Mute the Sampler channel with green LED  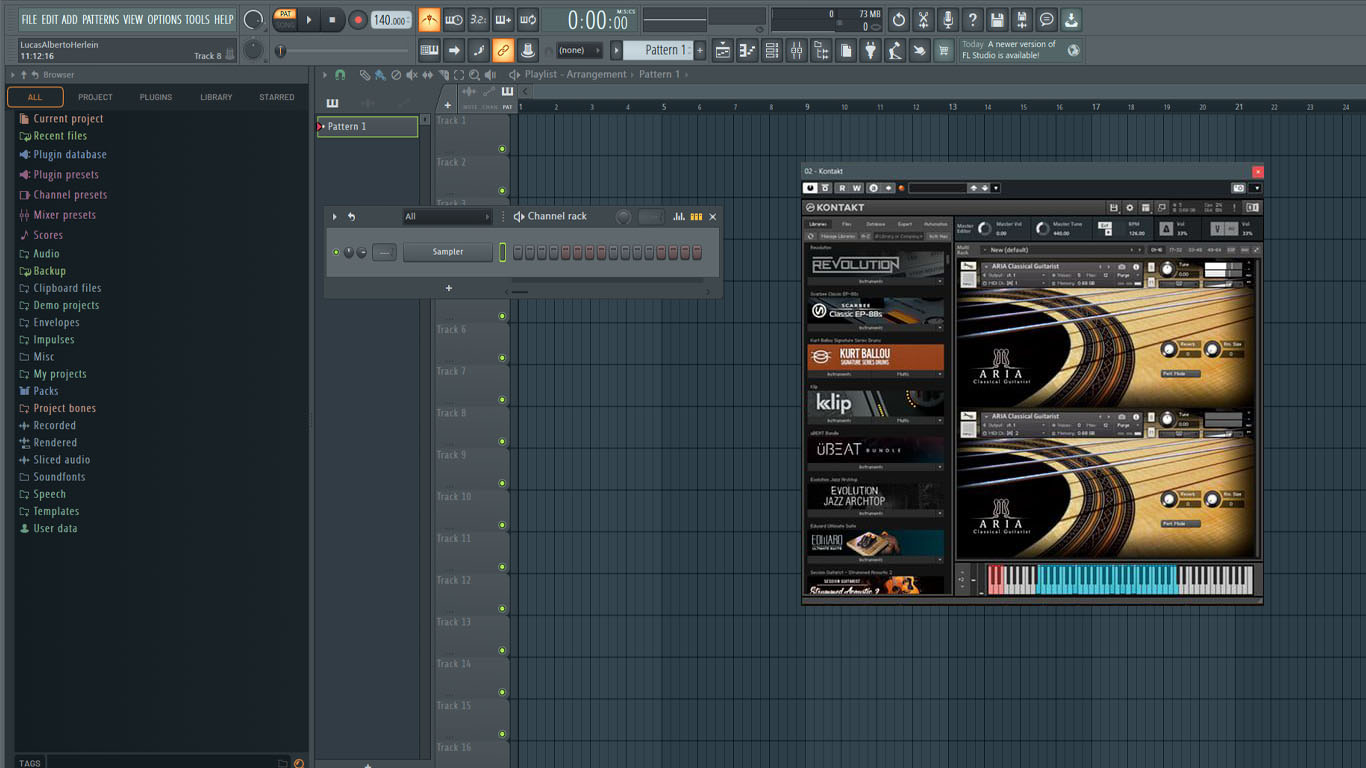[336, 252]
